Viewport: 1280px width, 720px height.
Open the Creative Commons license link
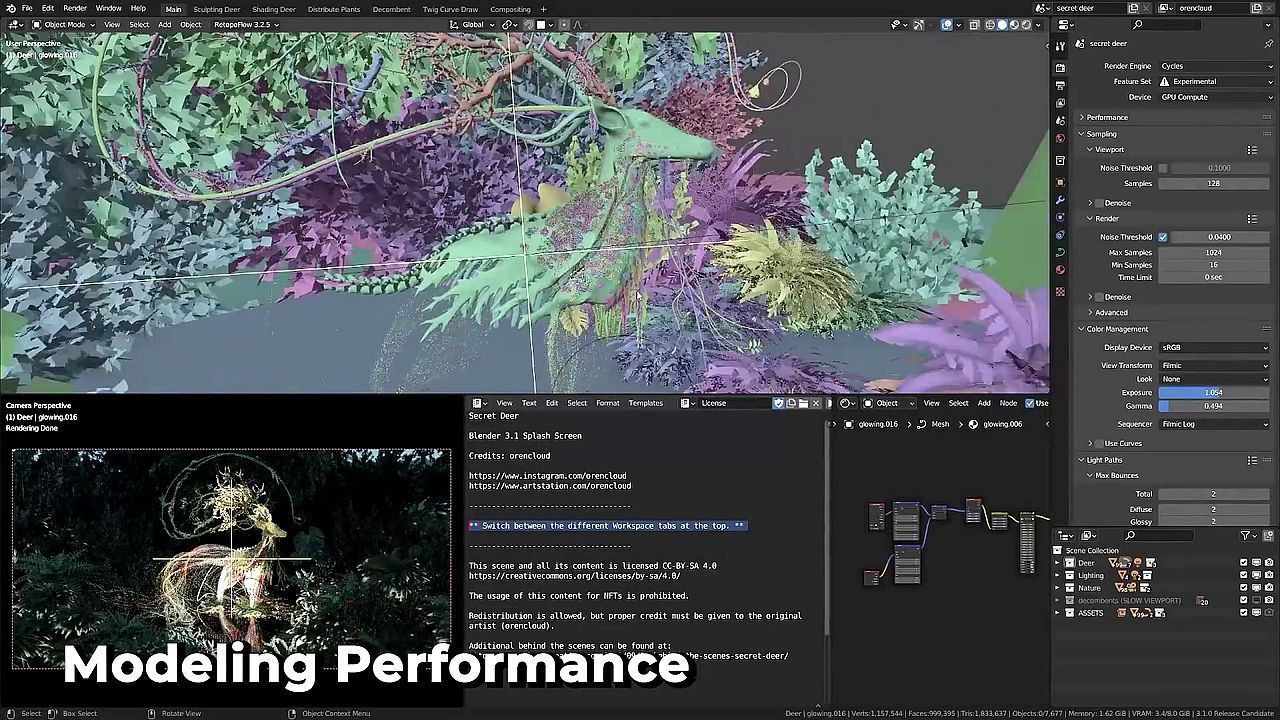[x=574, y=576]
